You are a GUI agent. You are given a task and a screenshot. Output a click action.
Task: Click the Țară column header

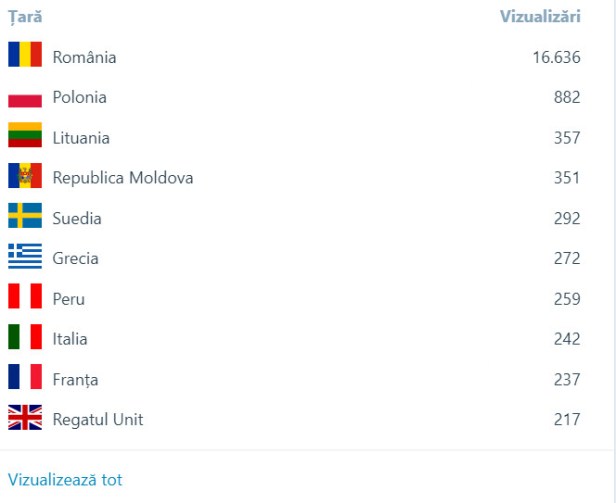[x=25, y=17]
